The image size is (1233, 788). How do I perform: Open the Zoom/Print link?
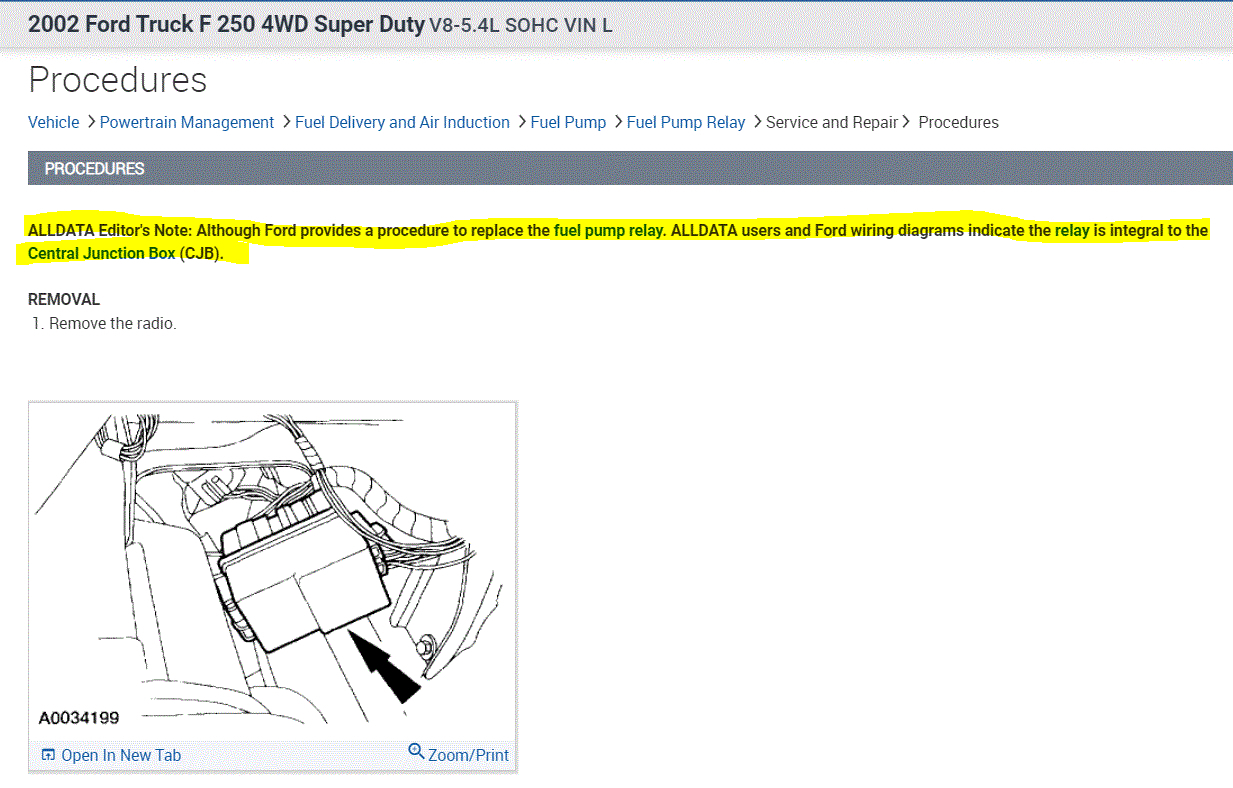point(468,755)
